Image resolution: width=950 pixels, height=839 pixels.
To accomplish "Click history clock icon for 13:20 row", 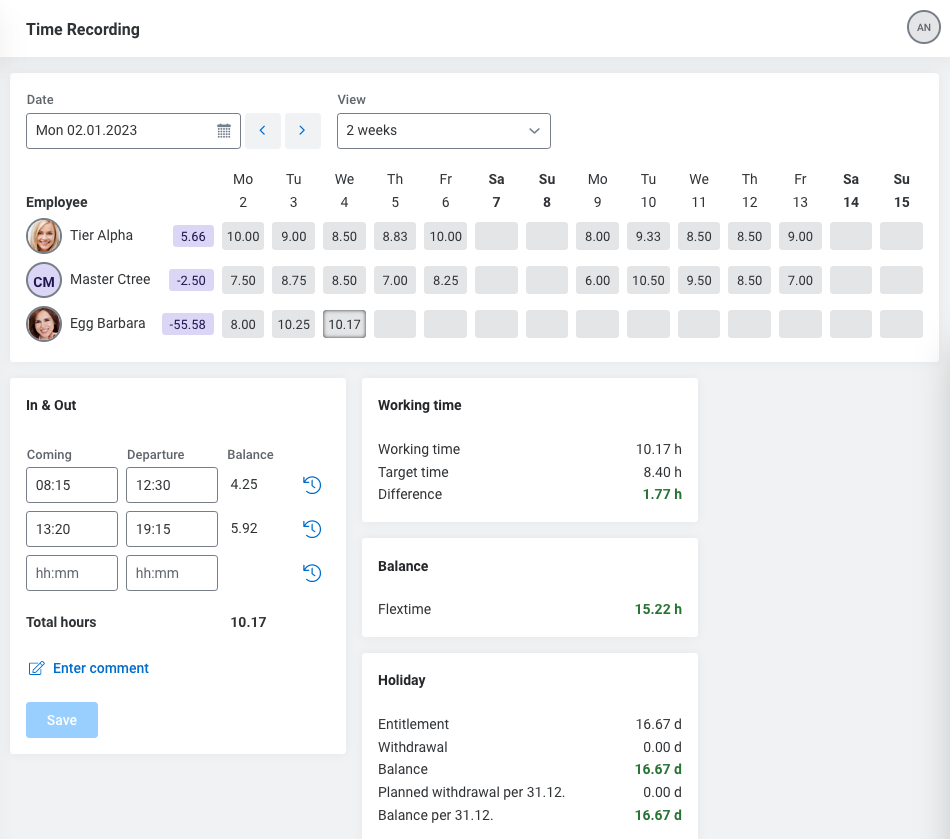I will (312, 529).
